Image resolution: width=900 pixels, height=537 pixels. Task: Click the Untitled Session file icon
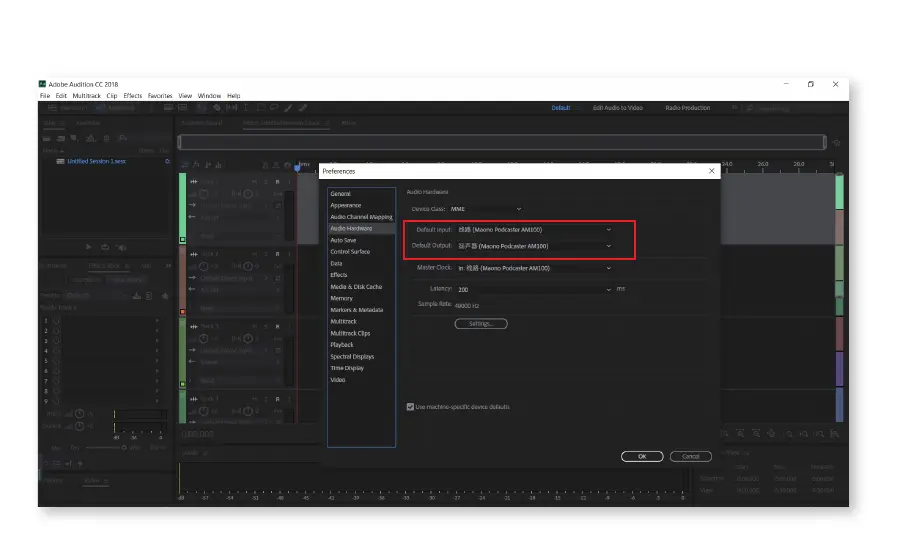[61, 161]
